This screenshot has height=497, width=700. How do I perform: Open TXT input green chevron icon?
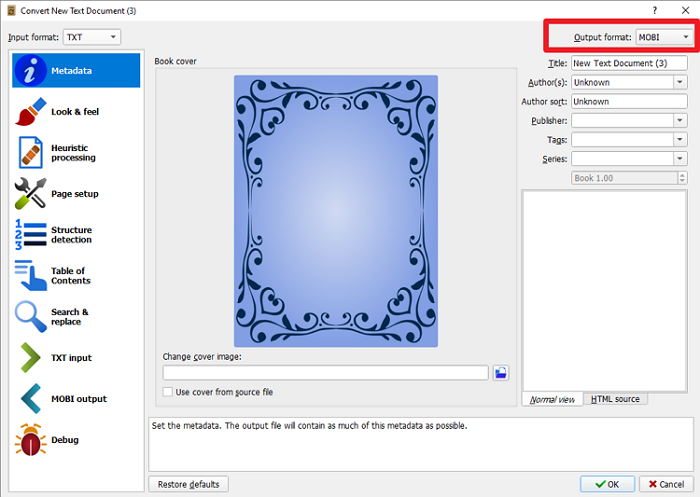30,358
